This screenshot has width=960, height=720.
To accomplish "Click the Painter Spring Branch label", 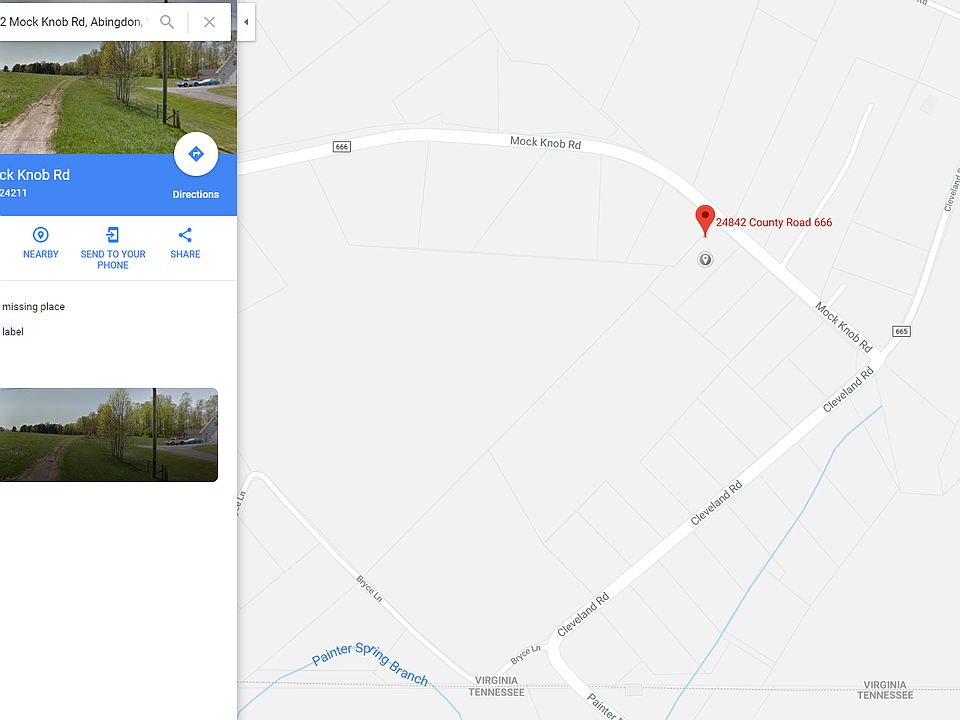I will click(370, 663).
